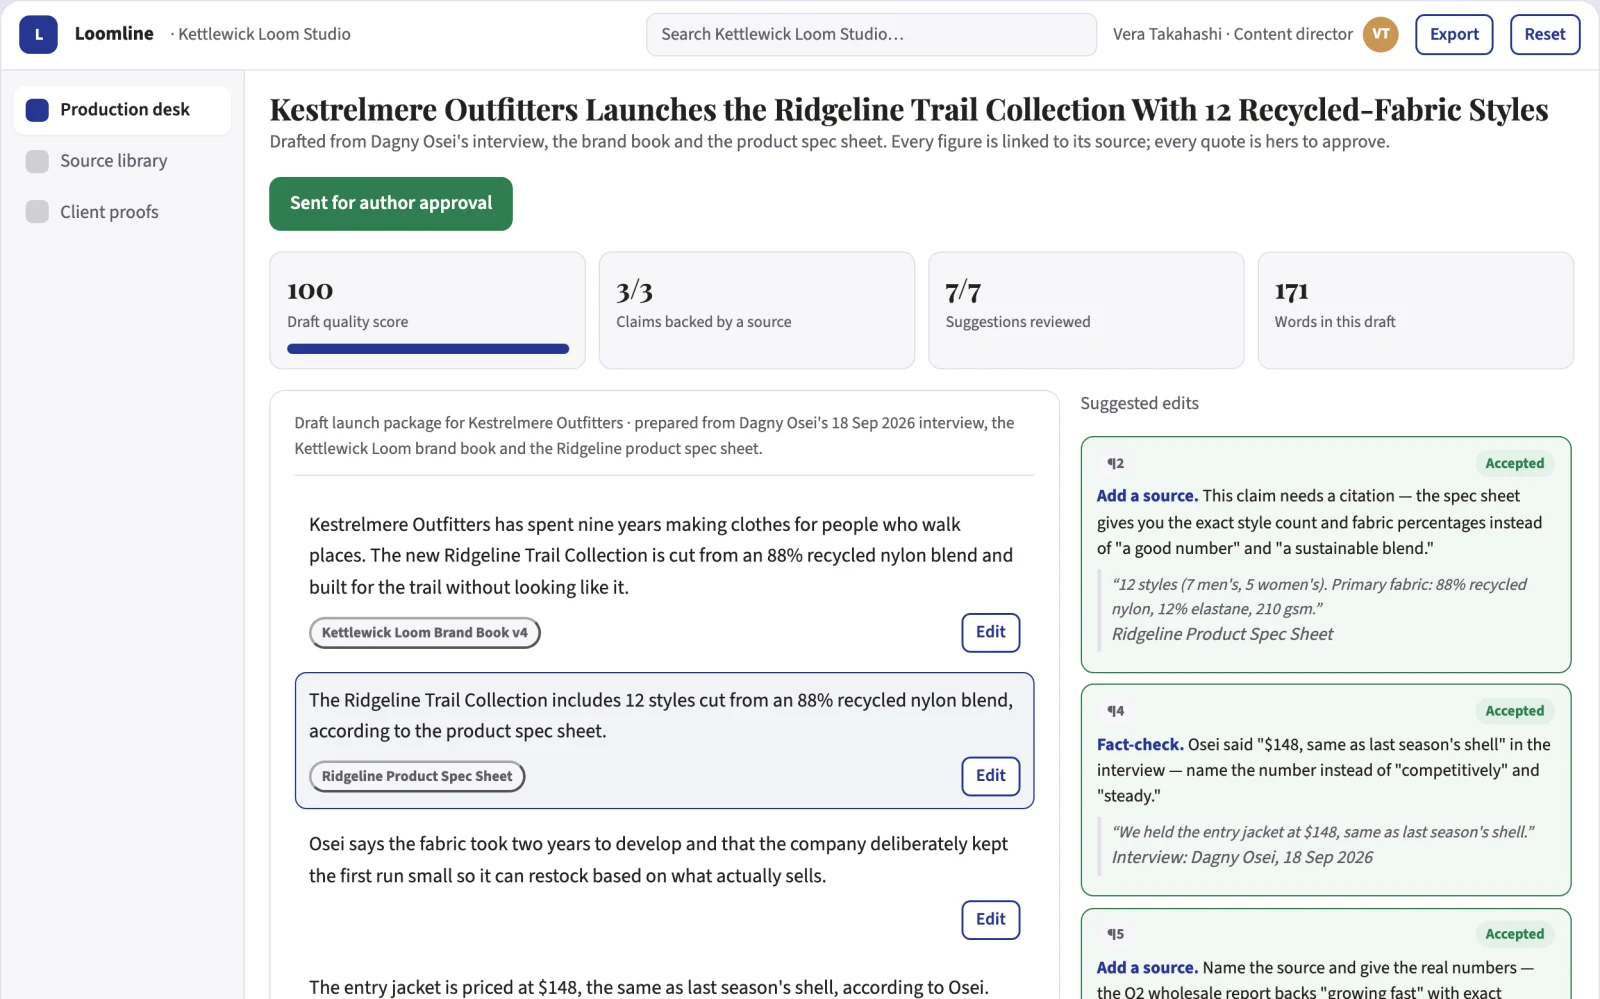This screenshot has width=1600, height=999.
Task: Click the Kettlewick Loom Studio workspace name
Action: tap(264, 34)
